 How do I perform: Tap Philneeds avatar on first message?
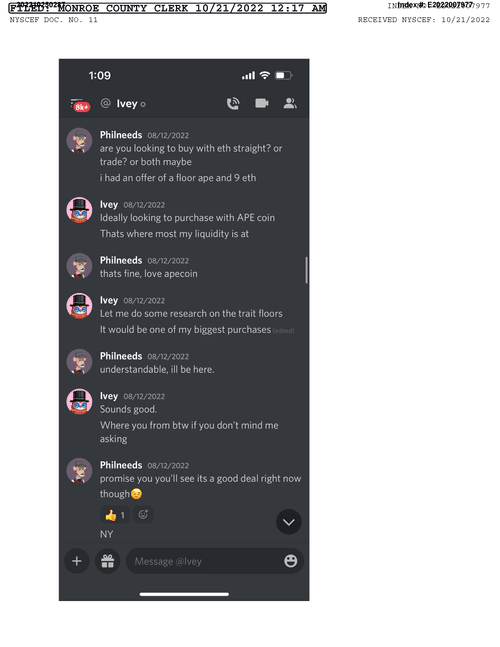79,140
